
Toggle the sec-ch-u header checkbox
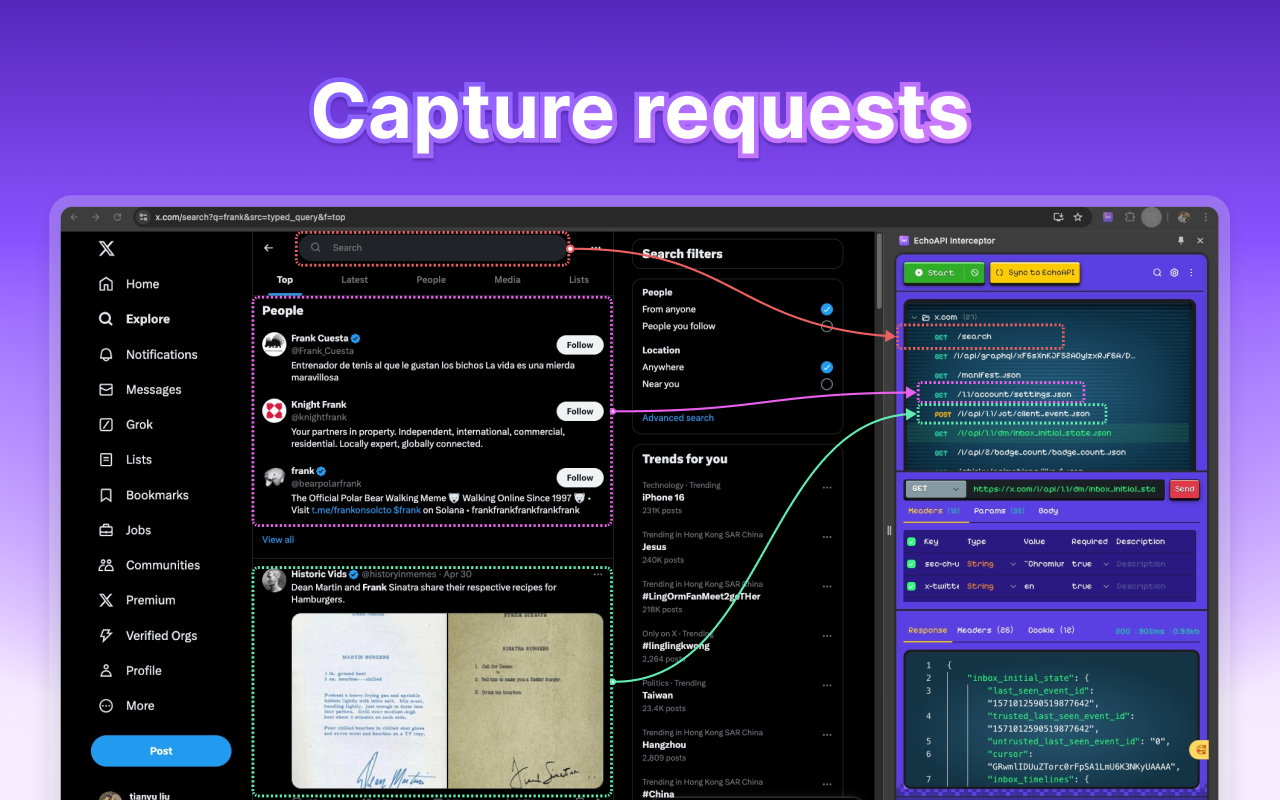911,564
